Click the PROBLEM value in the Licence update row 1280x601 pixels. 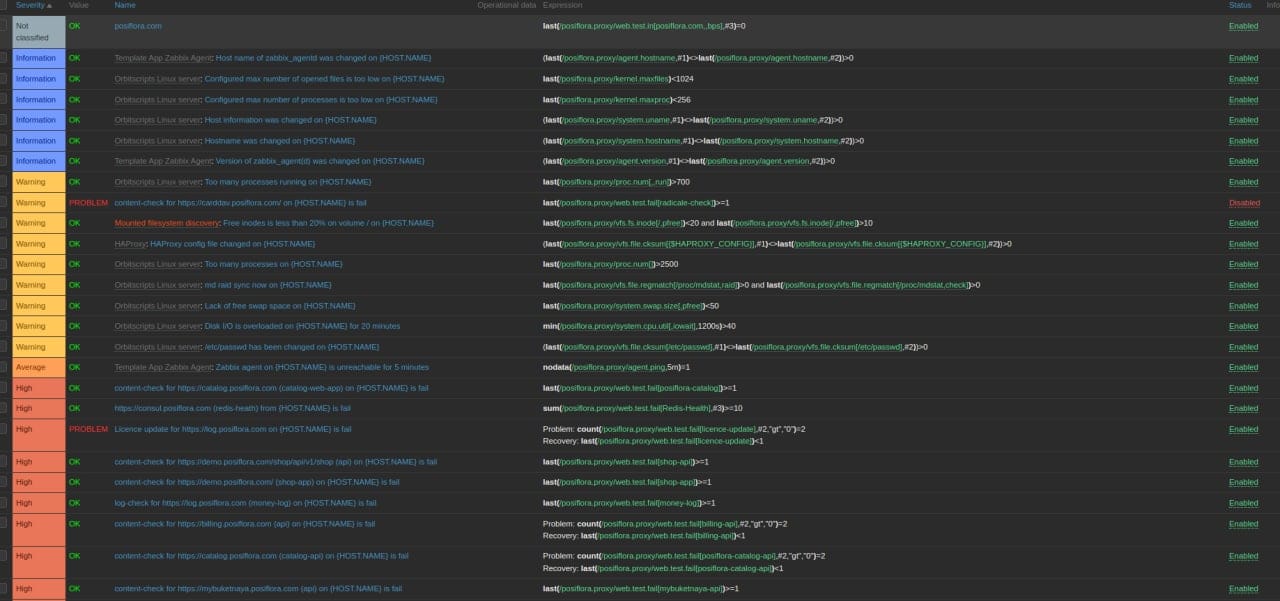click(88, 429)
